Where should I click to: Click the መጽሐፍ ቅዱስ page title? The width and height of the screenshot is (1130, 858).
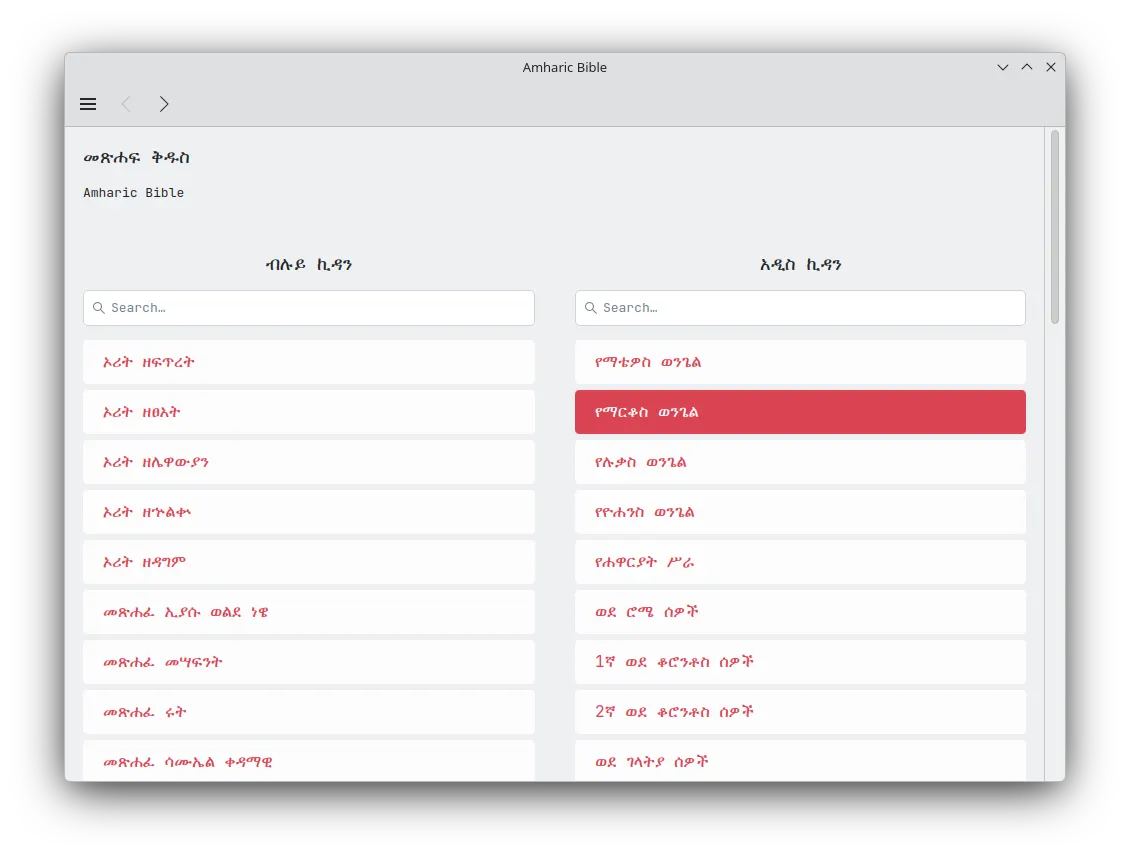click(136, 158)
